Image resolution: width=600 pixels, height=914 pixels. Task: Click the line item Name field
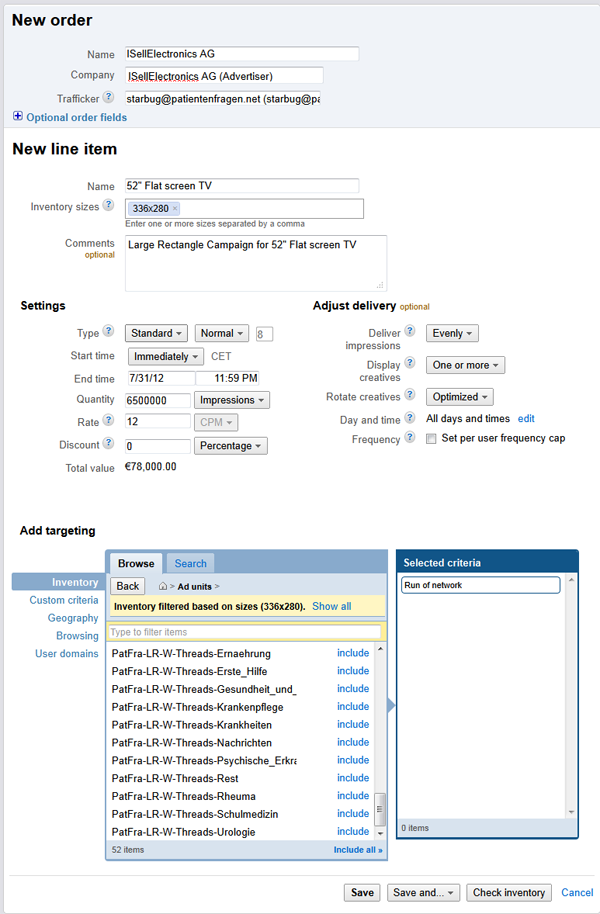(x=242, y=186)
